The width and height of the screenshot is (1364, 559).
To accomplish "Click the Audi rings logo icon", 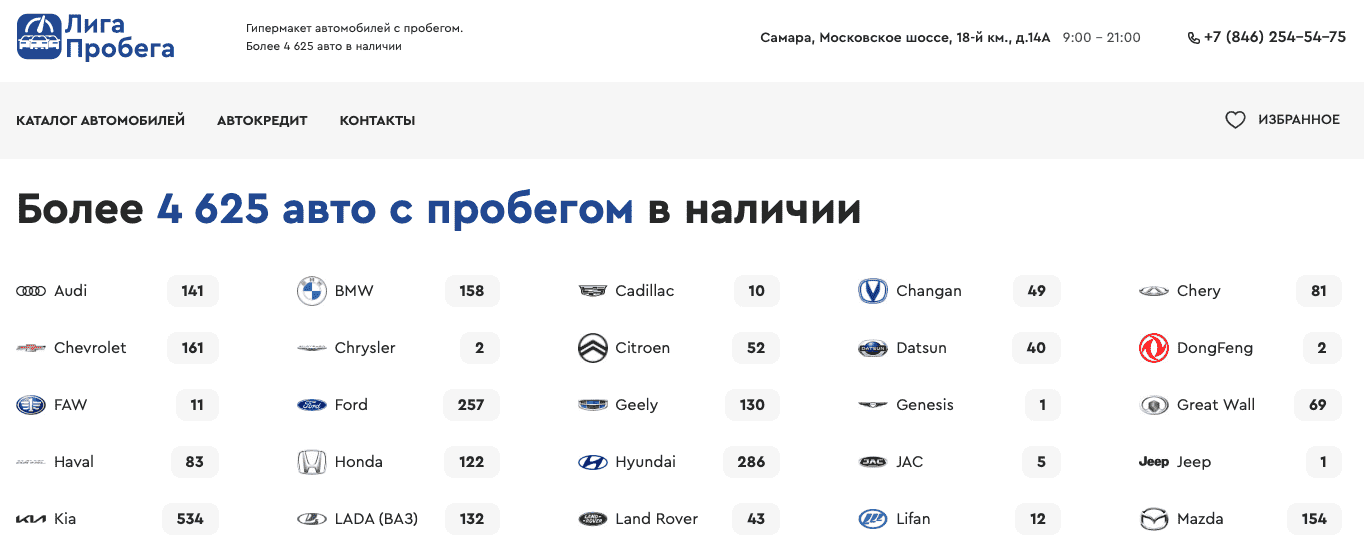I will (x=31, y=291).
